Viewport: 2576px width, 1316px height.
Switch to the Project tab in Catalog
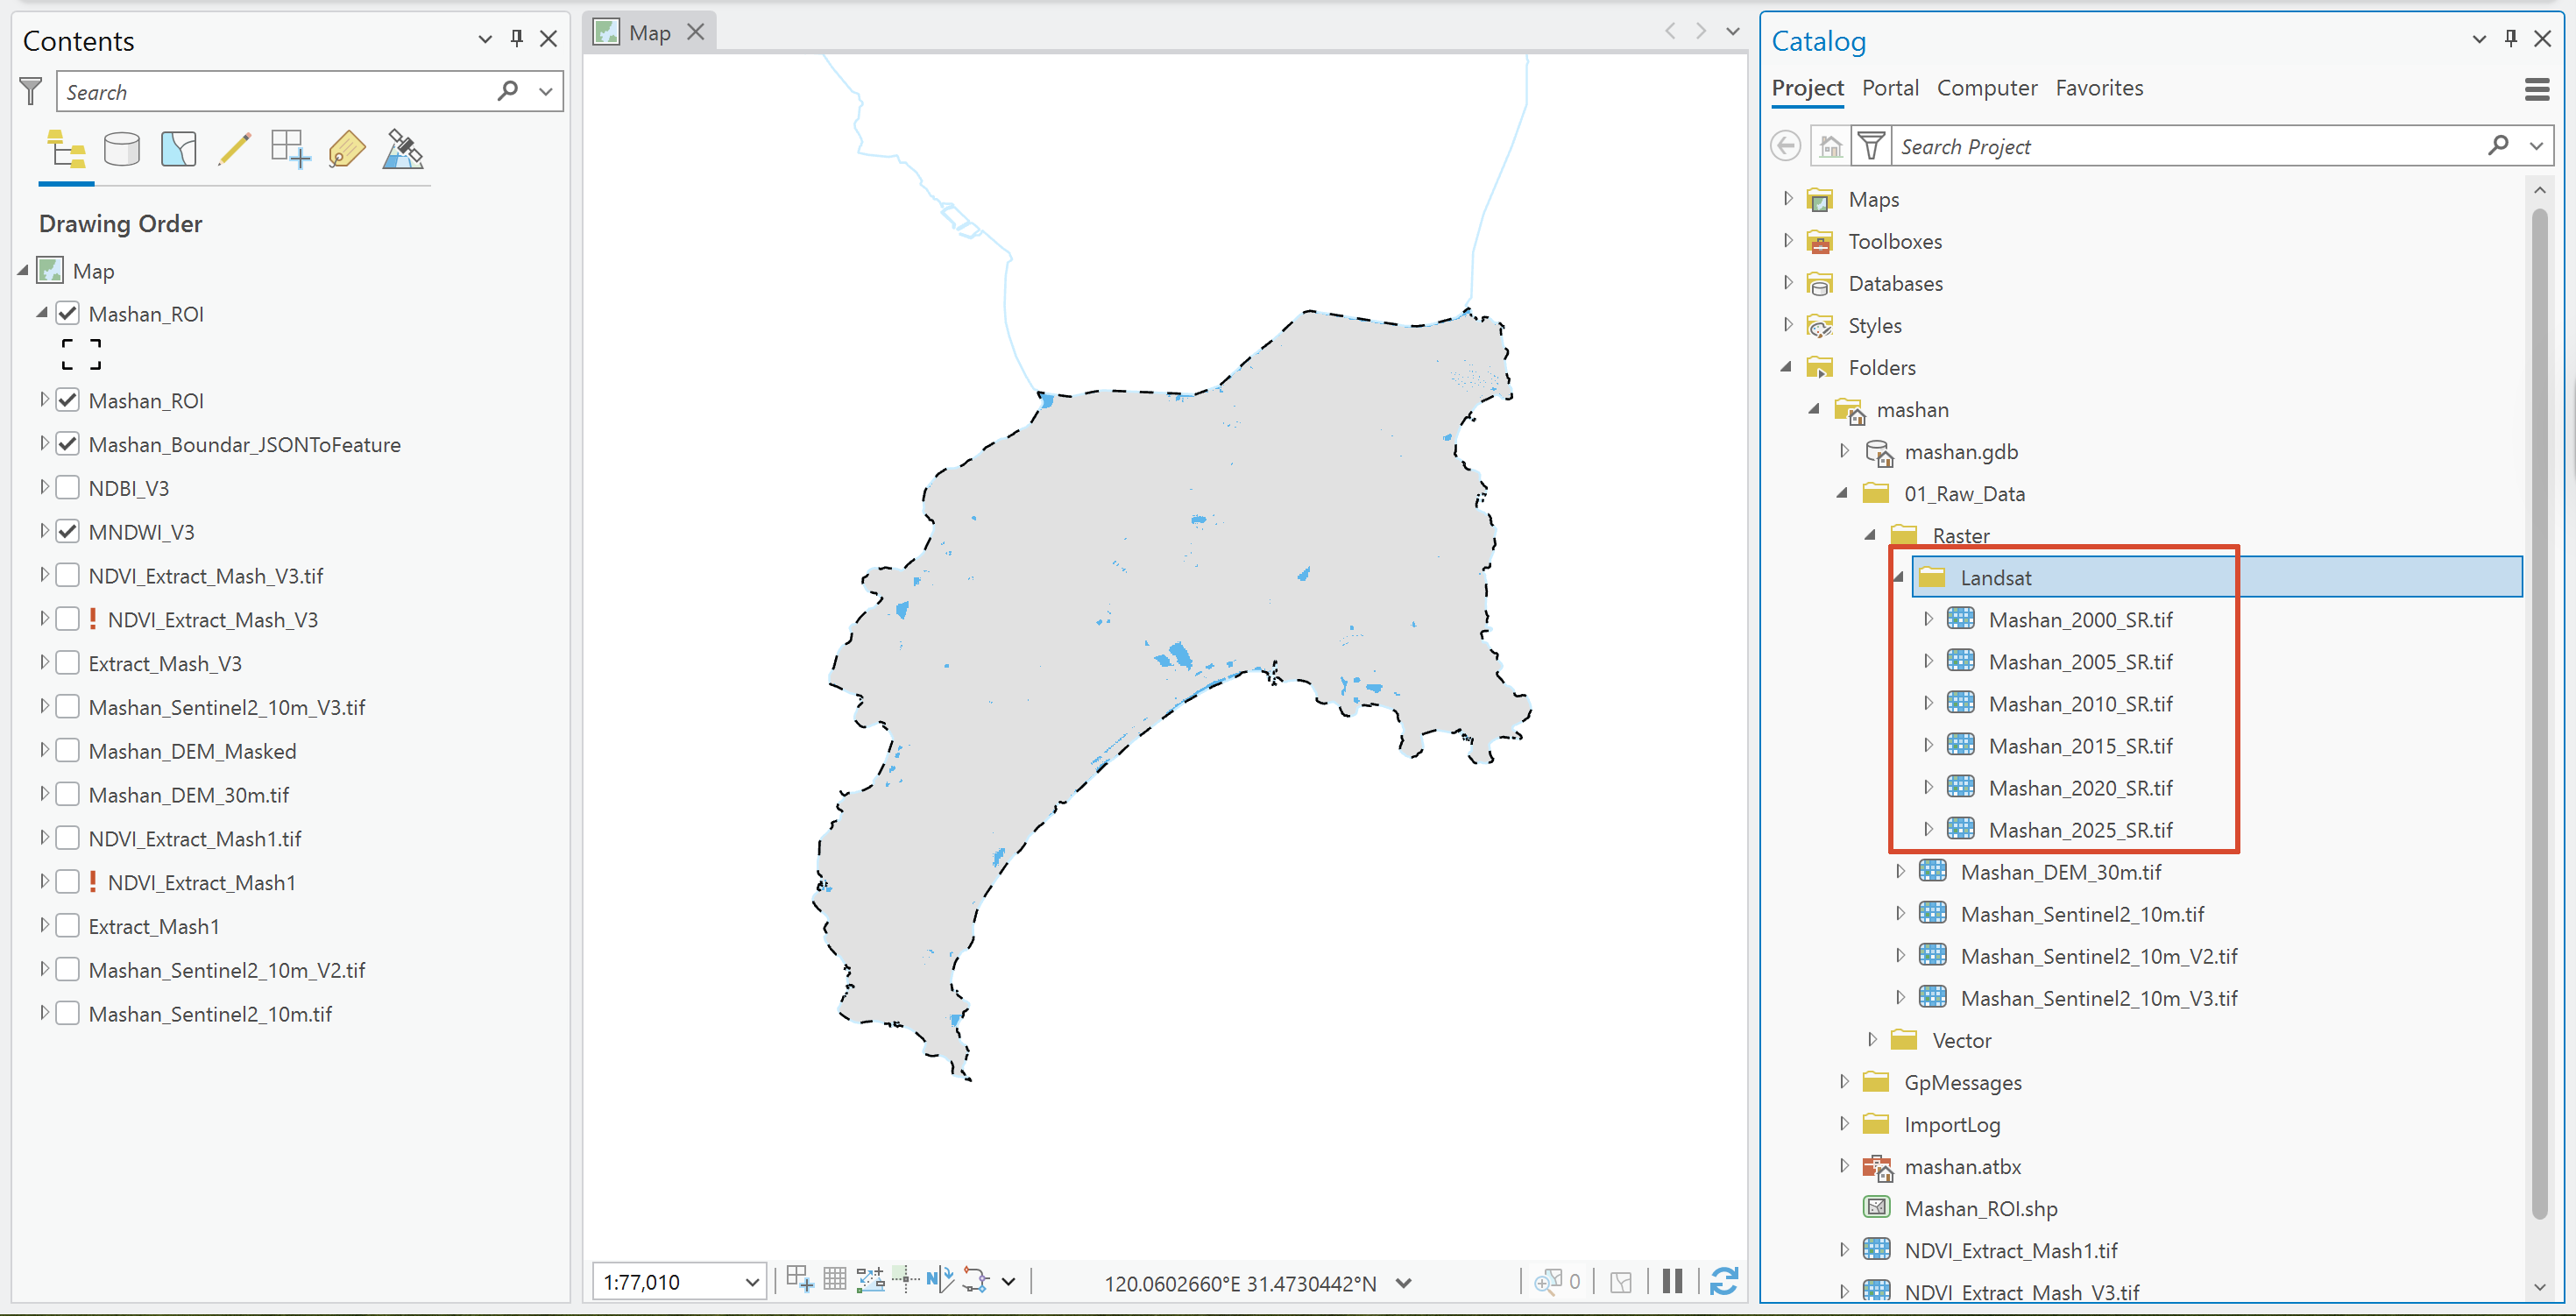click(x=1807, y=88)
